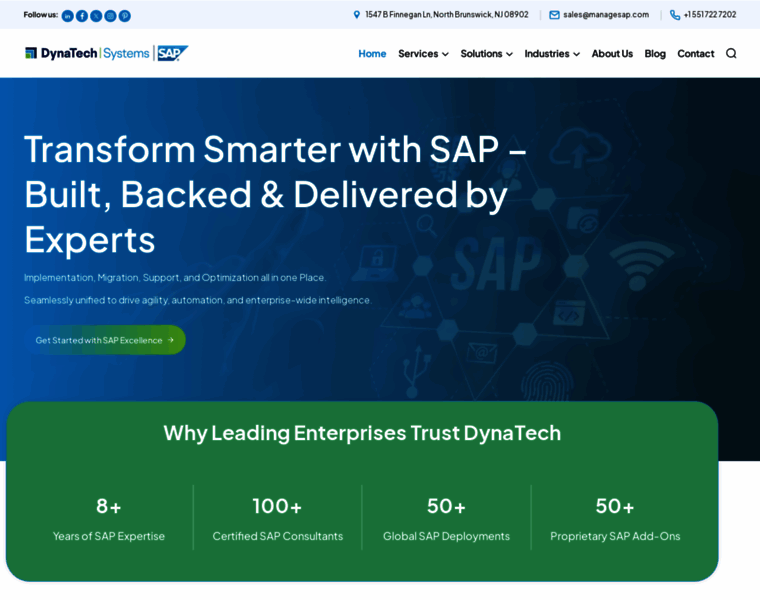Open the Facebook social icon
This screenshot has height=600, width=760.
click(82, 15)
